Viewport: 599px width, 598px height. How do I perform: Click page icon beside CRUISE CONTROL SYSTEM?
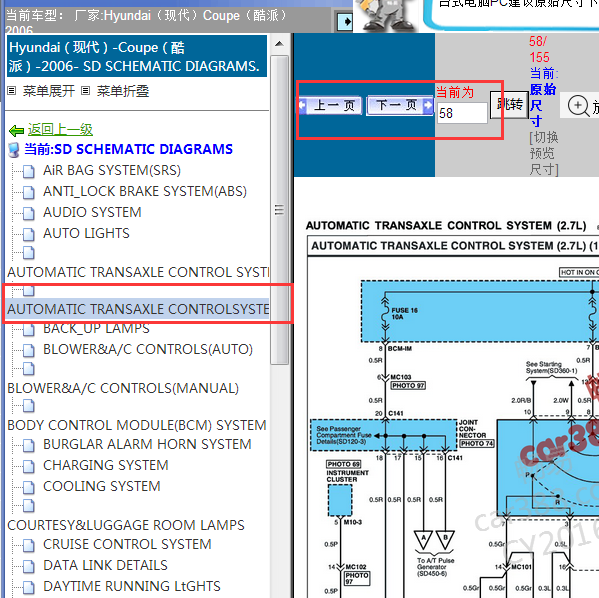pyautogui.click(x=29, y=545)
